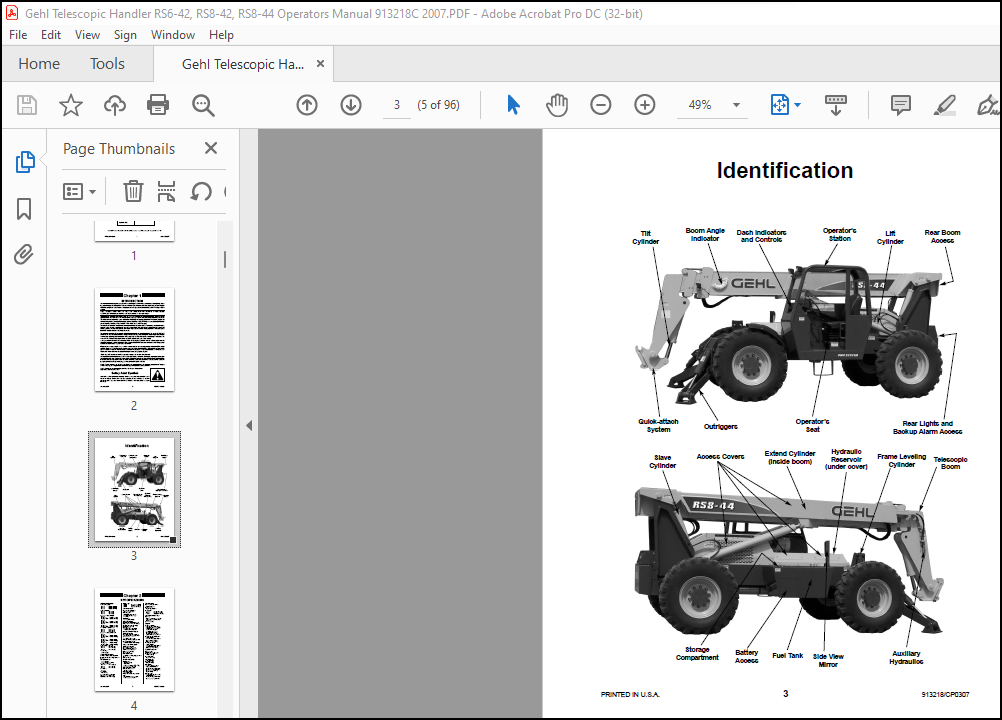
Task: Click the 'Storage Compartment' label
Action: 697,653
